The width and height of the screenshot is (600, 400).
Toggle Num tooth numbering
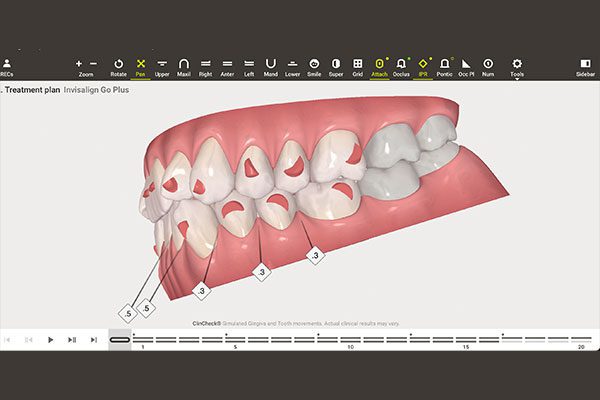[x=488, y=68]
